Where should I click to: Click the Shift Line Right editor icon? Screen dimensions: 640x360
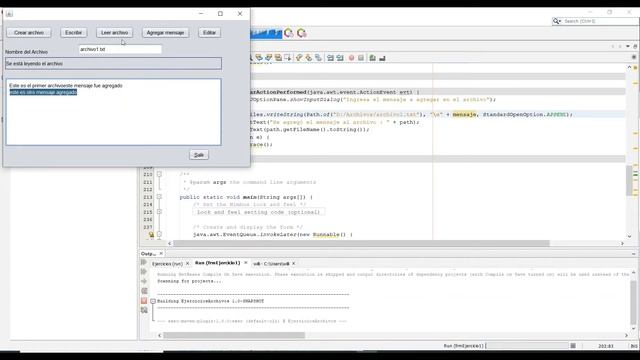340,58
